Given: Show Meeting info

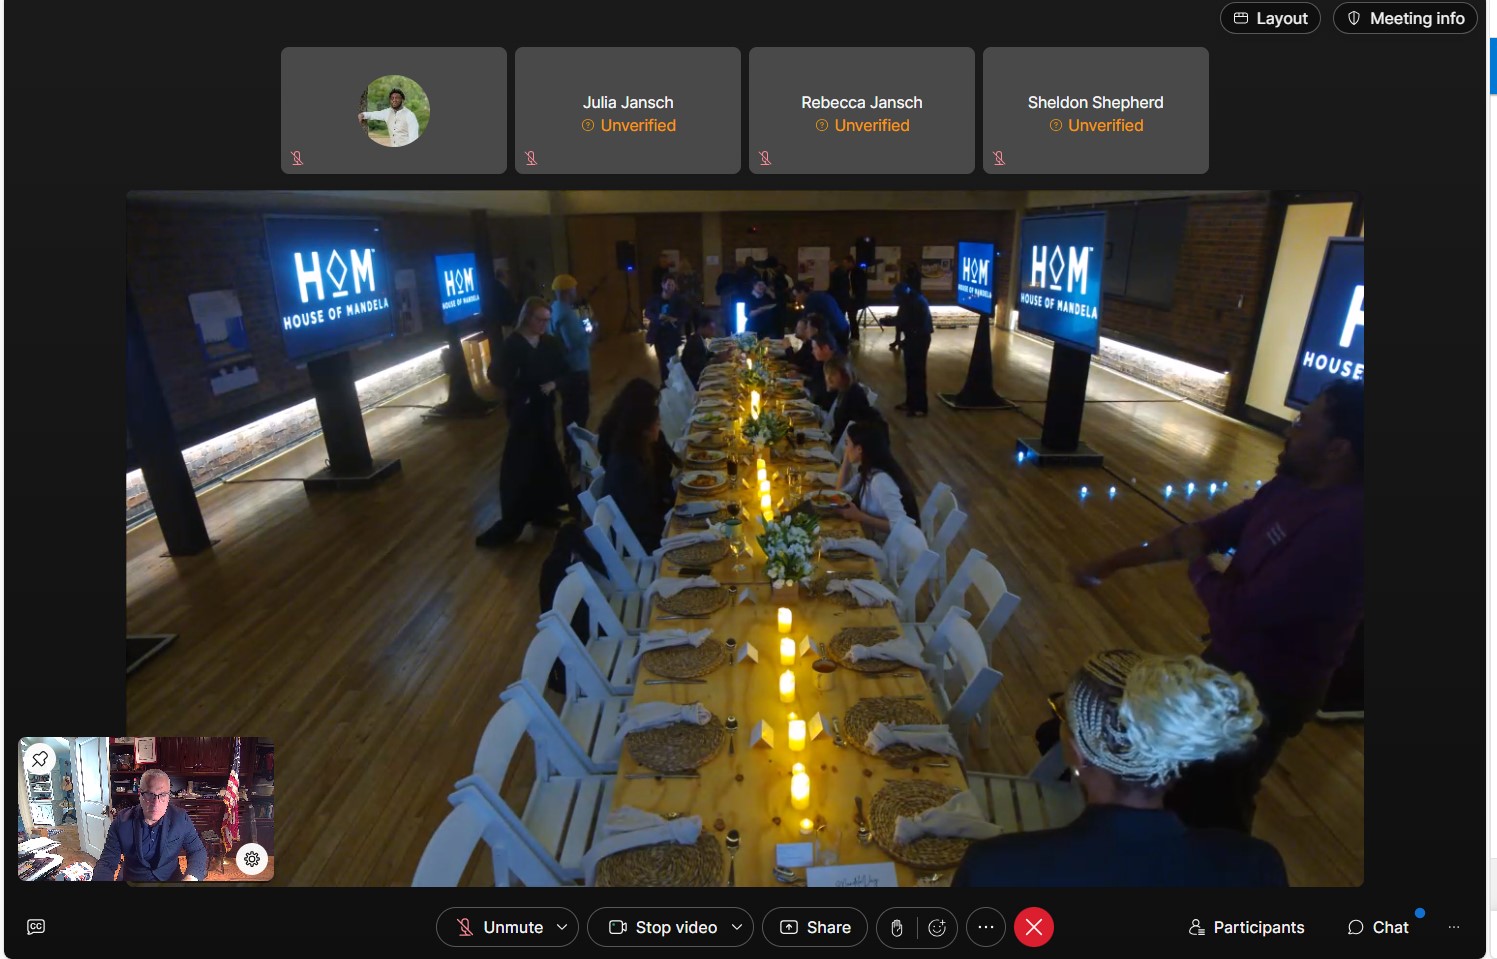Looking at the screenshot, I should (x=1405, y=18).
